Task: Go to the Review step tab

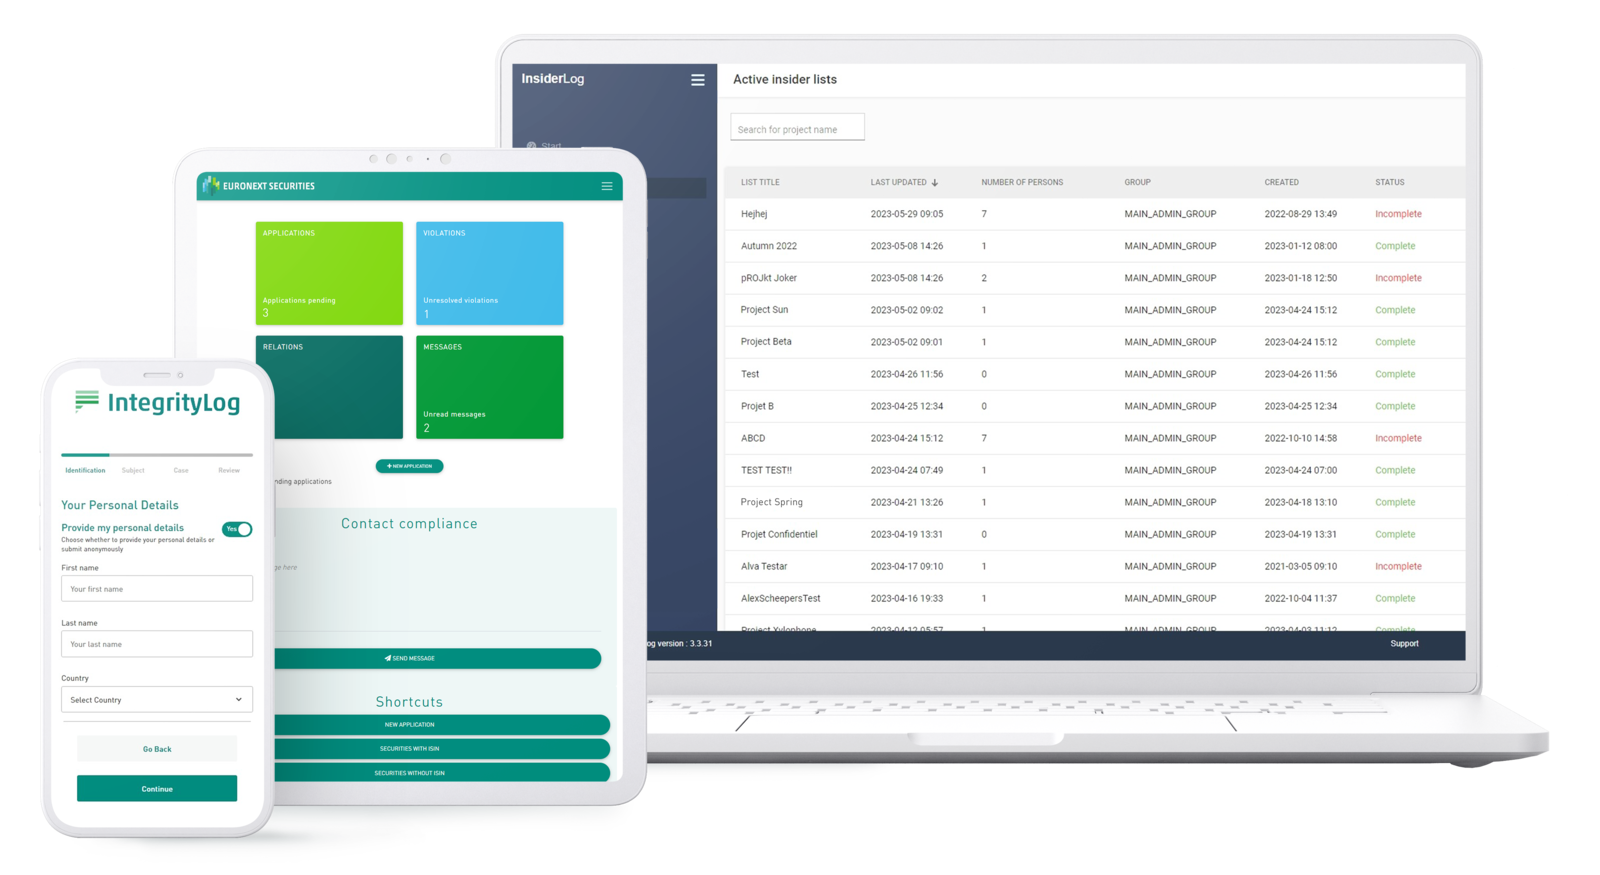Action: coord(229,470)
